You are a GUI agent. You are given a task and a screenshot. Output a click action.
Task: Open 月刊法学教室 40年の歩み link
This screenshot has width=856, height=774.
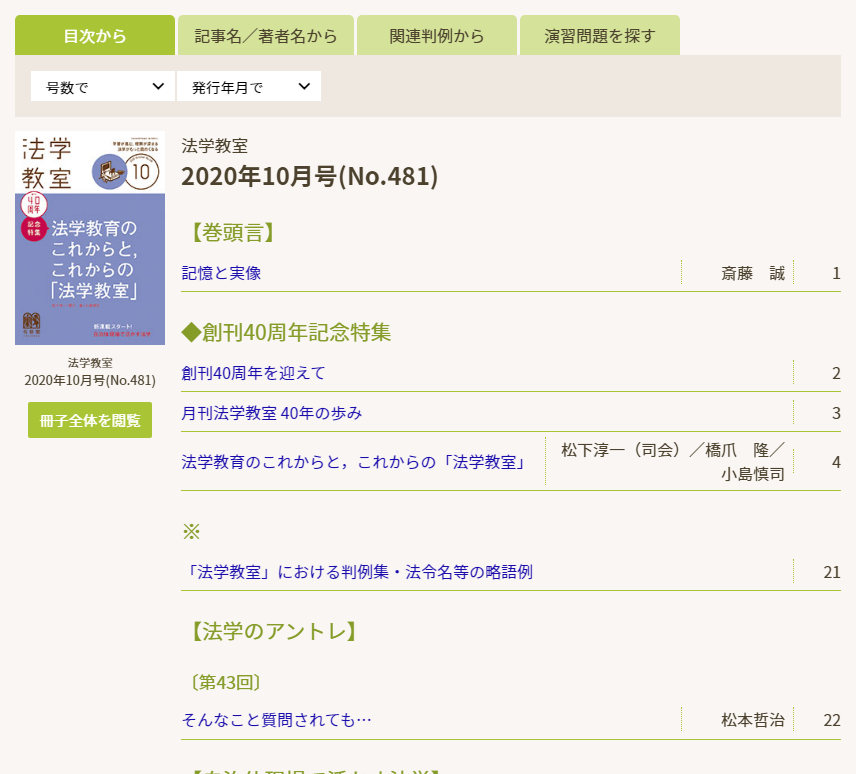click(271, 413)
